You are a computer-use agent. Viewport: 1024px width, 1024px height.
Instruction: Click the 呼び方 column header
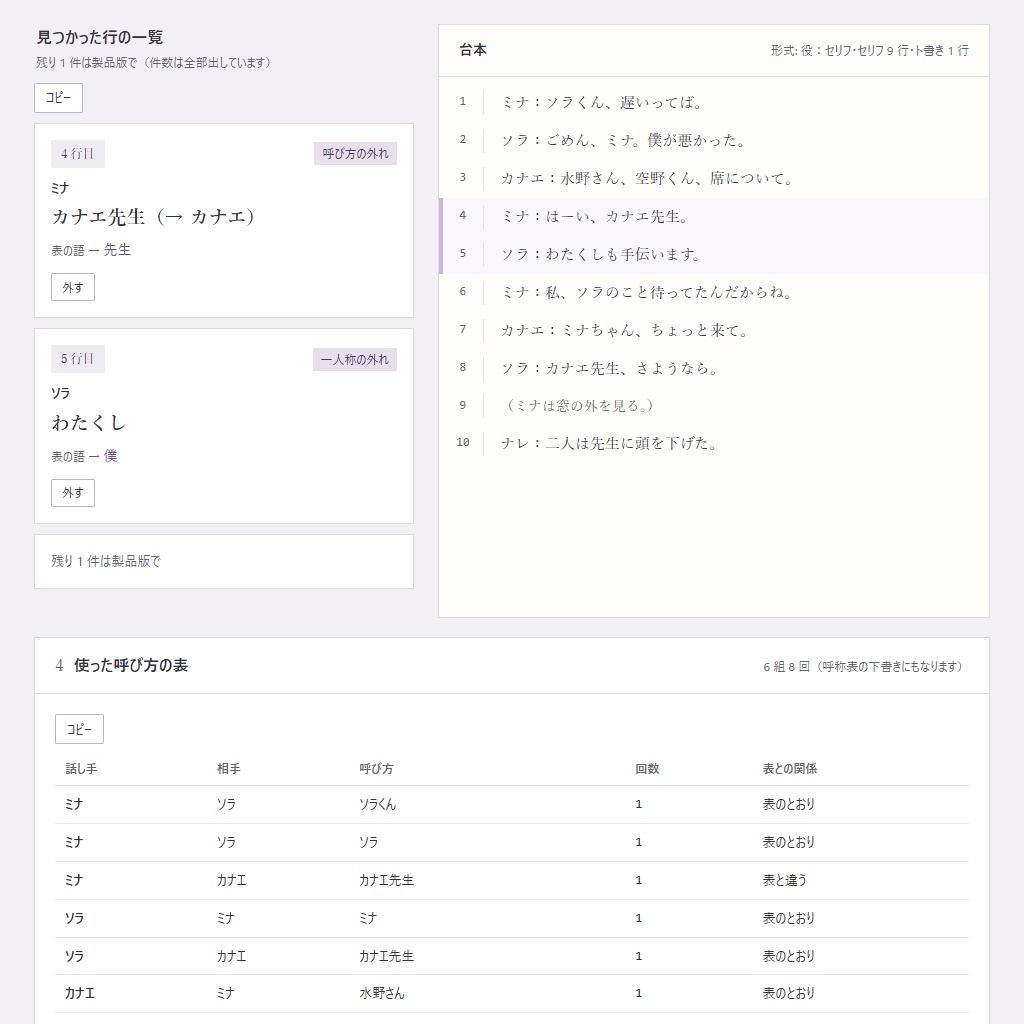[376, 769]
